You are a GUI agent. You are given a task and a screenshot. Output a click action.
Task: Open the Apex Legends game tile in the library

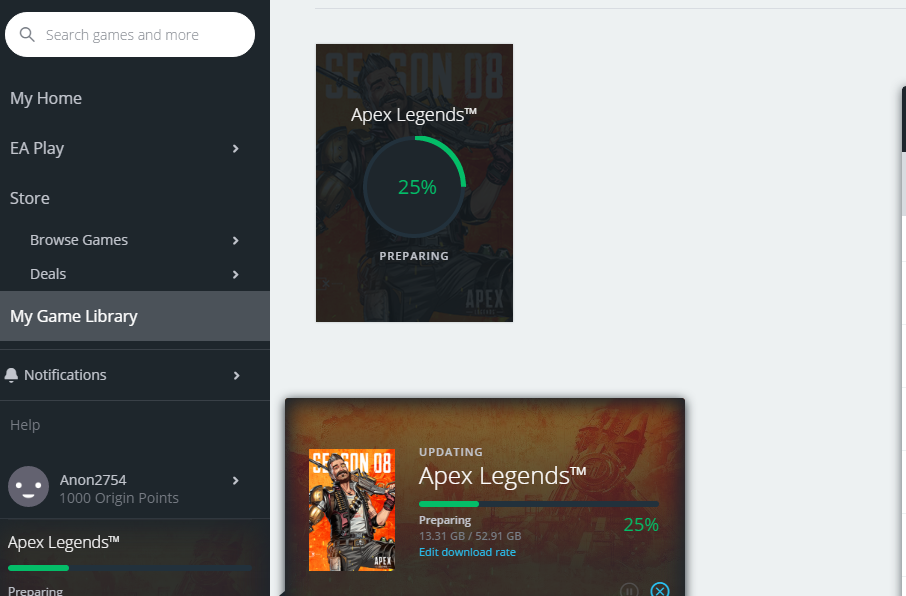click(x=414, y=183)
